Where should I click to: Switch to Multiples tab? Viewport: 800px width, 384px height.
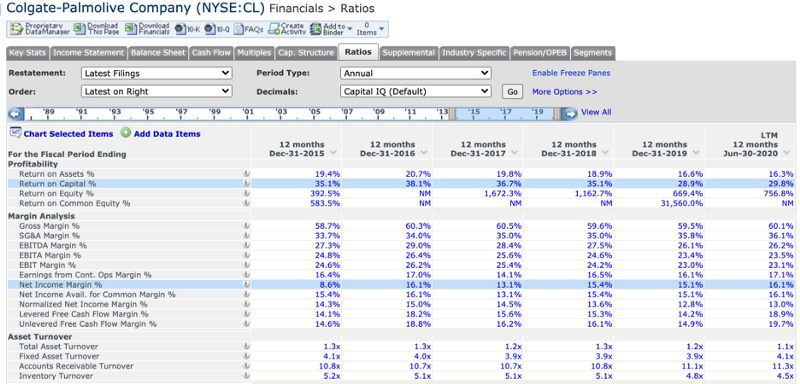(x=254, y=53)
